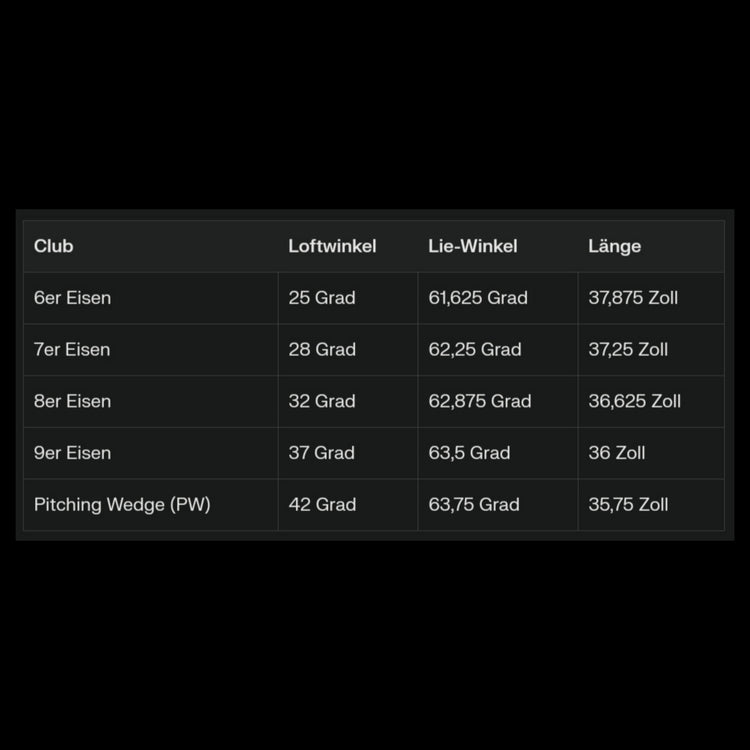Screen dimensions: 750x750
Task: Click the 9er Eisen row label
Action: tap(72, 453)
